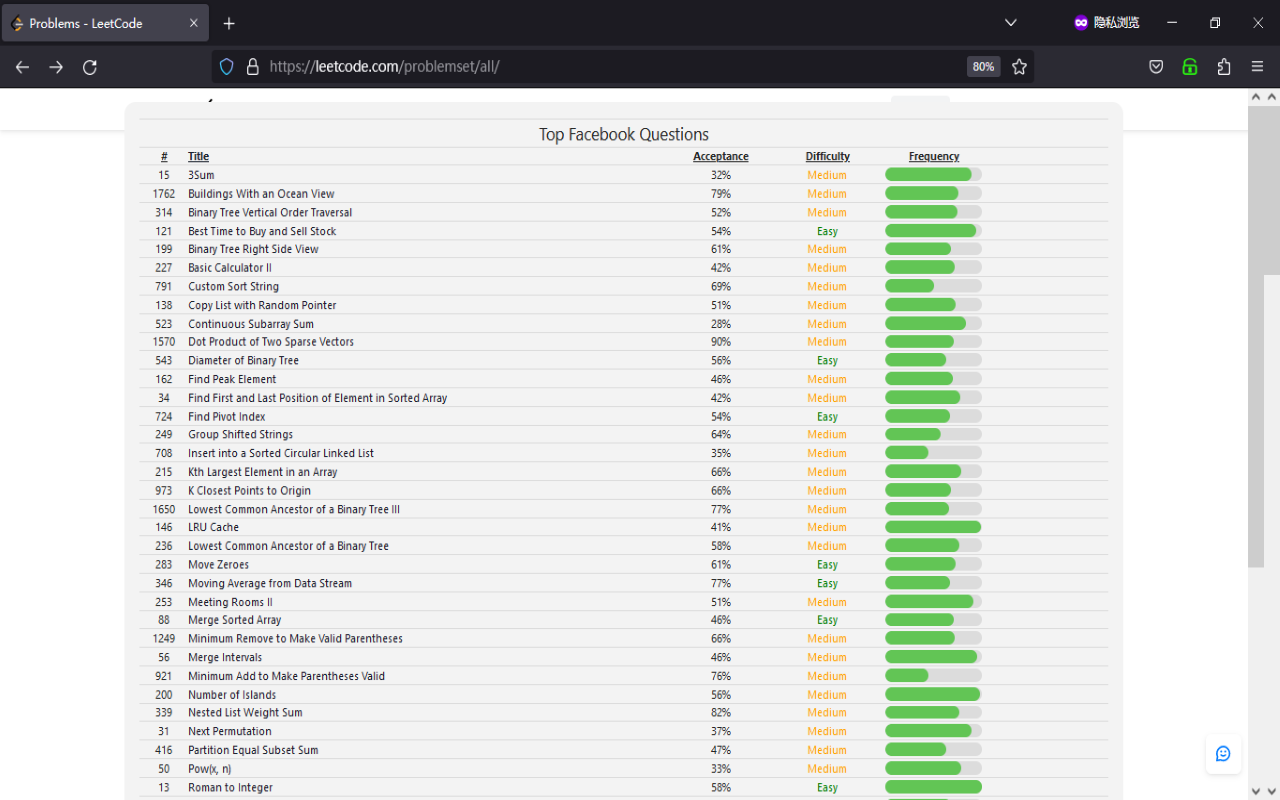Close the Problems - LeetCode tab
Viewport: 1280px width, 800px height.
pos(194,23)
